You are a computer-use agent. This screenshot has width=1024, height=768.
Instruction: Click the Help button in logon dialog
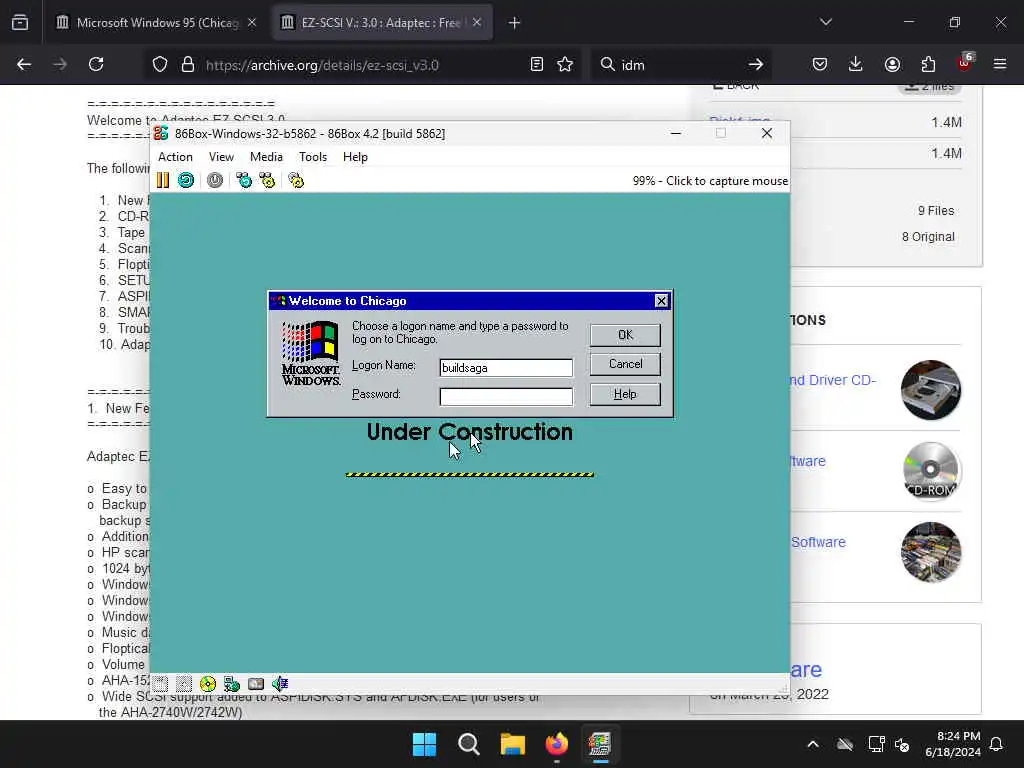pos(625,394)
